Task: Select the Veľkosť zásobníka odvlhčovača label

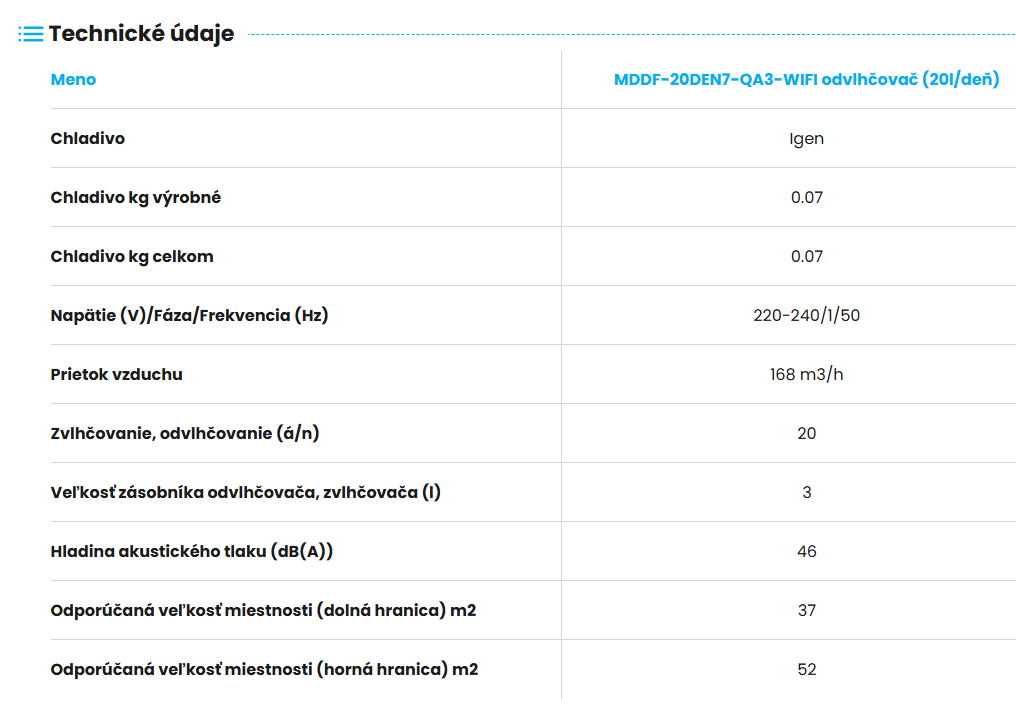Action: 245,493
